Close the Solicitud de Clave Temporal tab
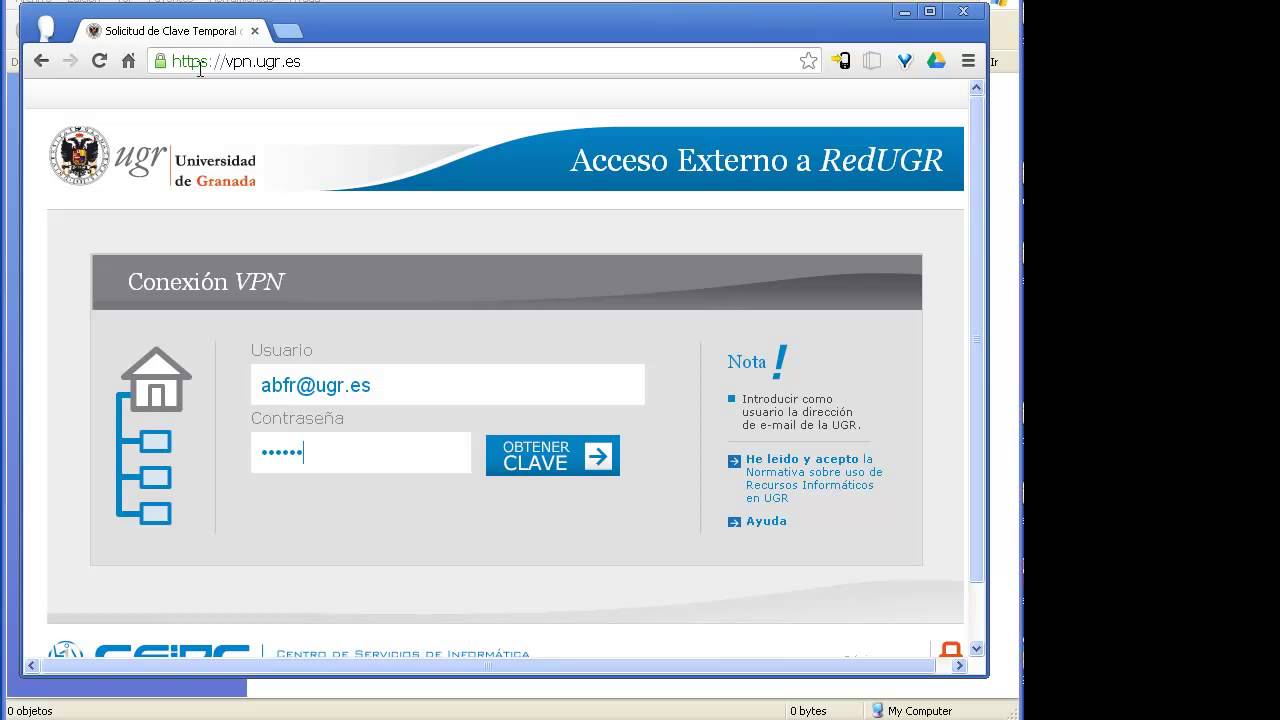 point(254,31)
